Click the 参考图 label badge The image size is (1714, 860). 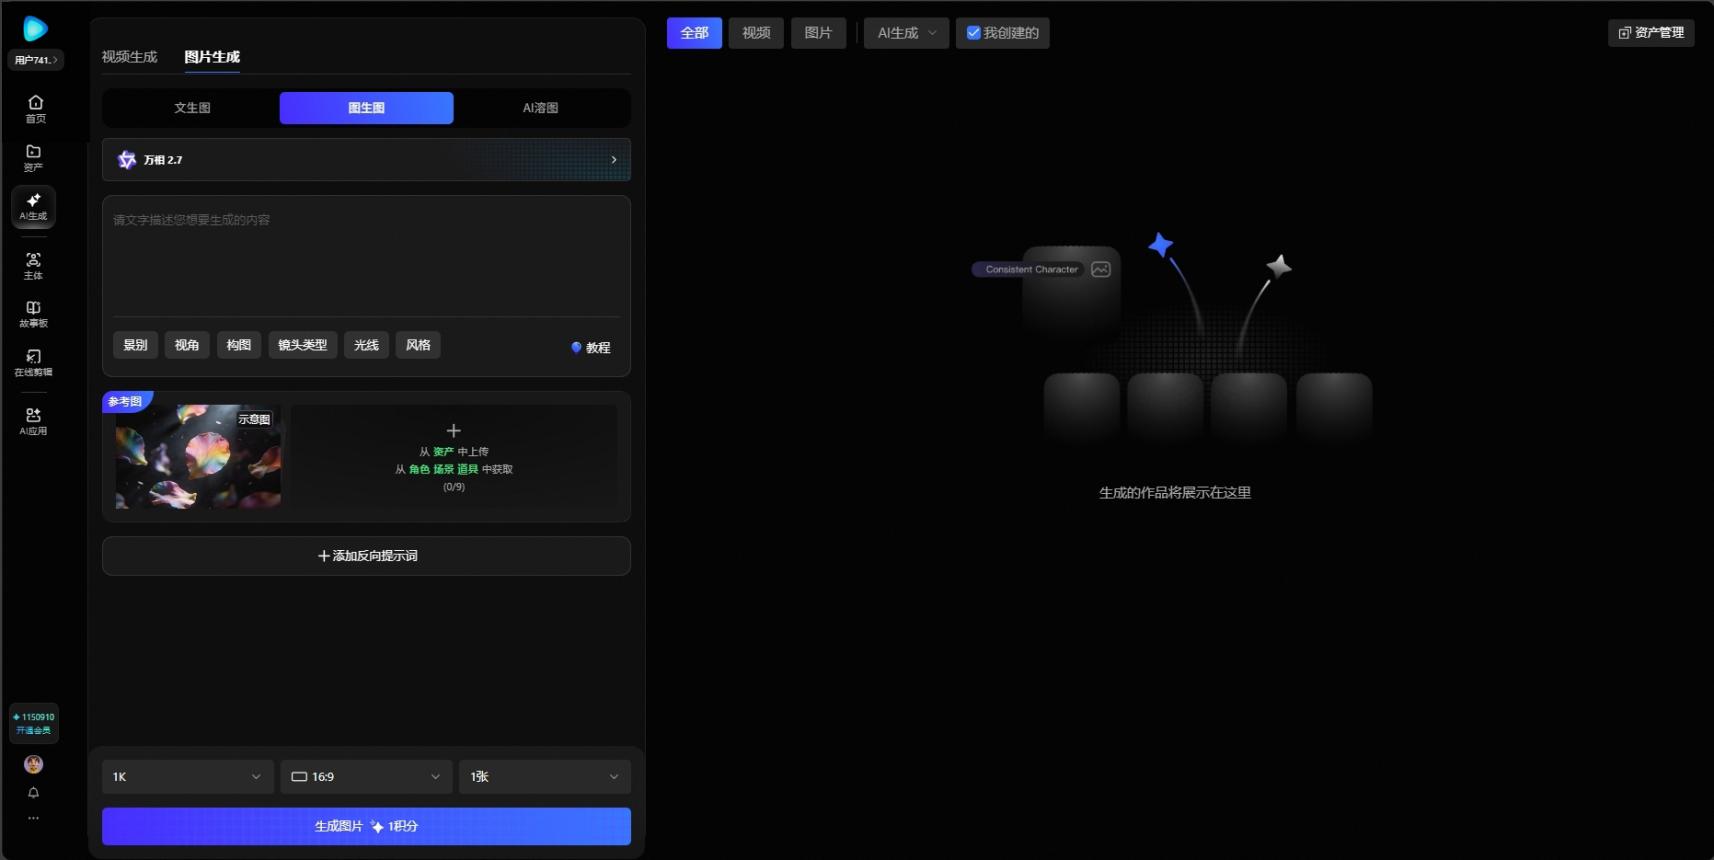126,401
